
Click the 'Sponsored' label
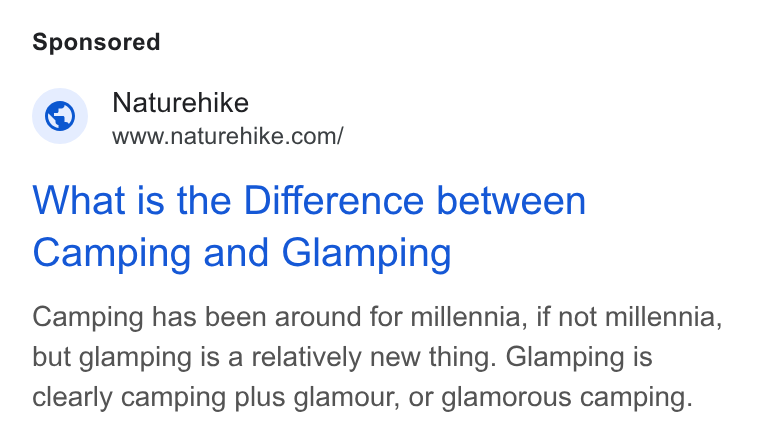click(x=96, y=42)
